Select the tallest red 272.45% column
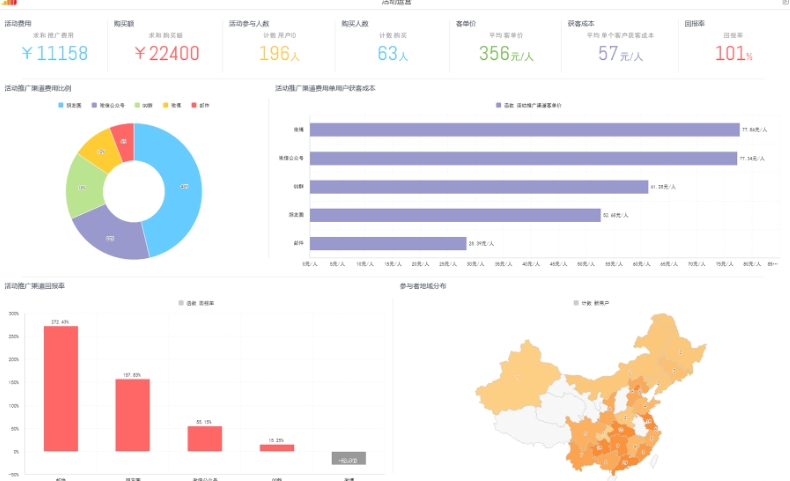 point(61,388)
